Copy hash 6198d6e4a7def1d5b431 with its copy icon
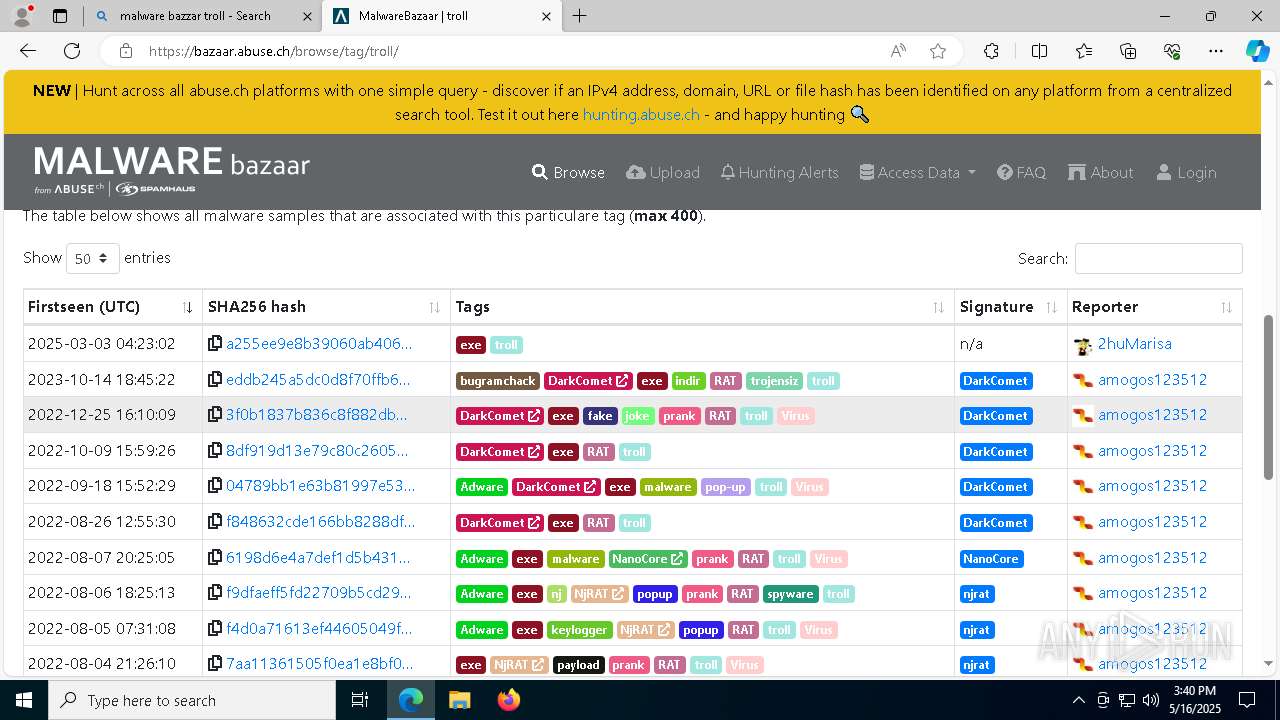The height and width of the screenshot is (720, 1280). tap(214, 558)
